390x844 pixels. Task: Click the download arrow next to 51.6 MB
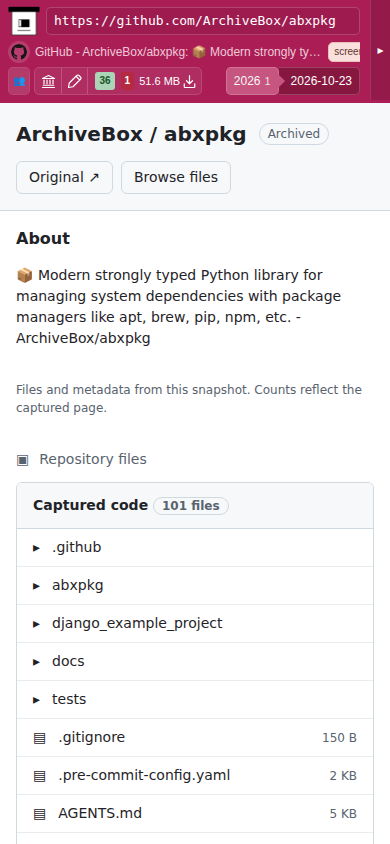[x=189, y=81]
